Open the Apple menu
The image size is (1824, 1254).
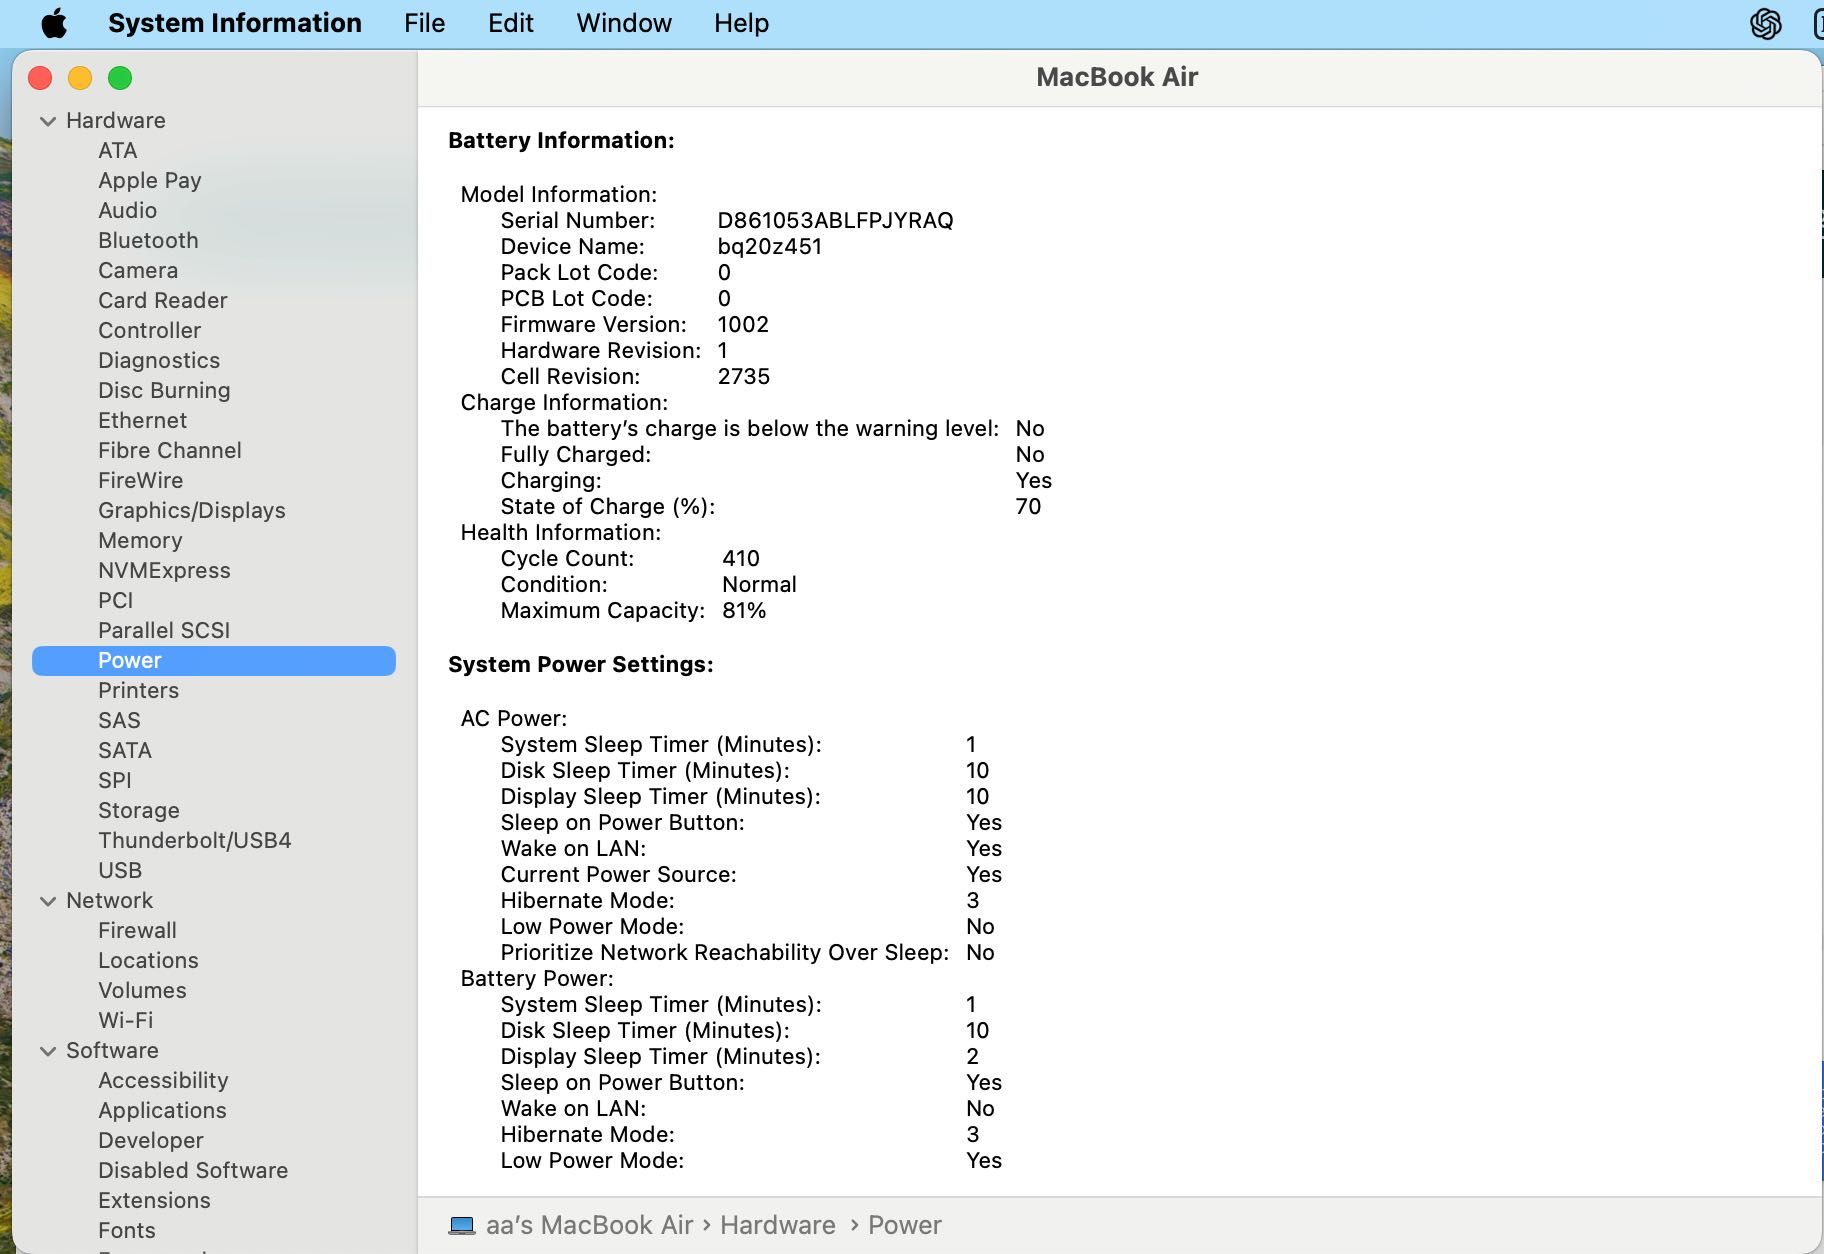54,23
